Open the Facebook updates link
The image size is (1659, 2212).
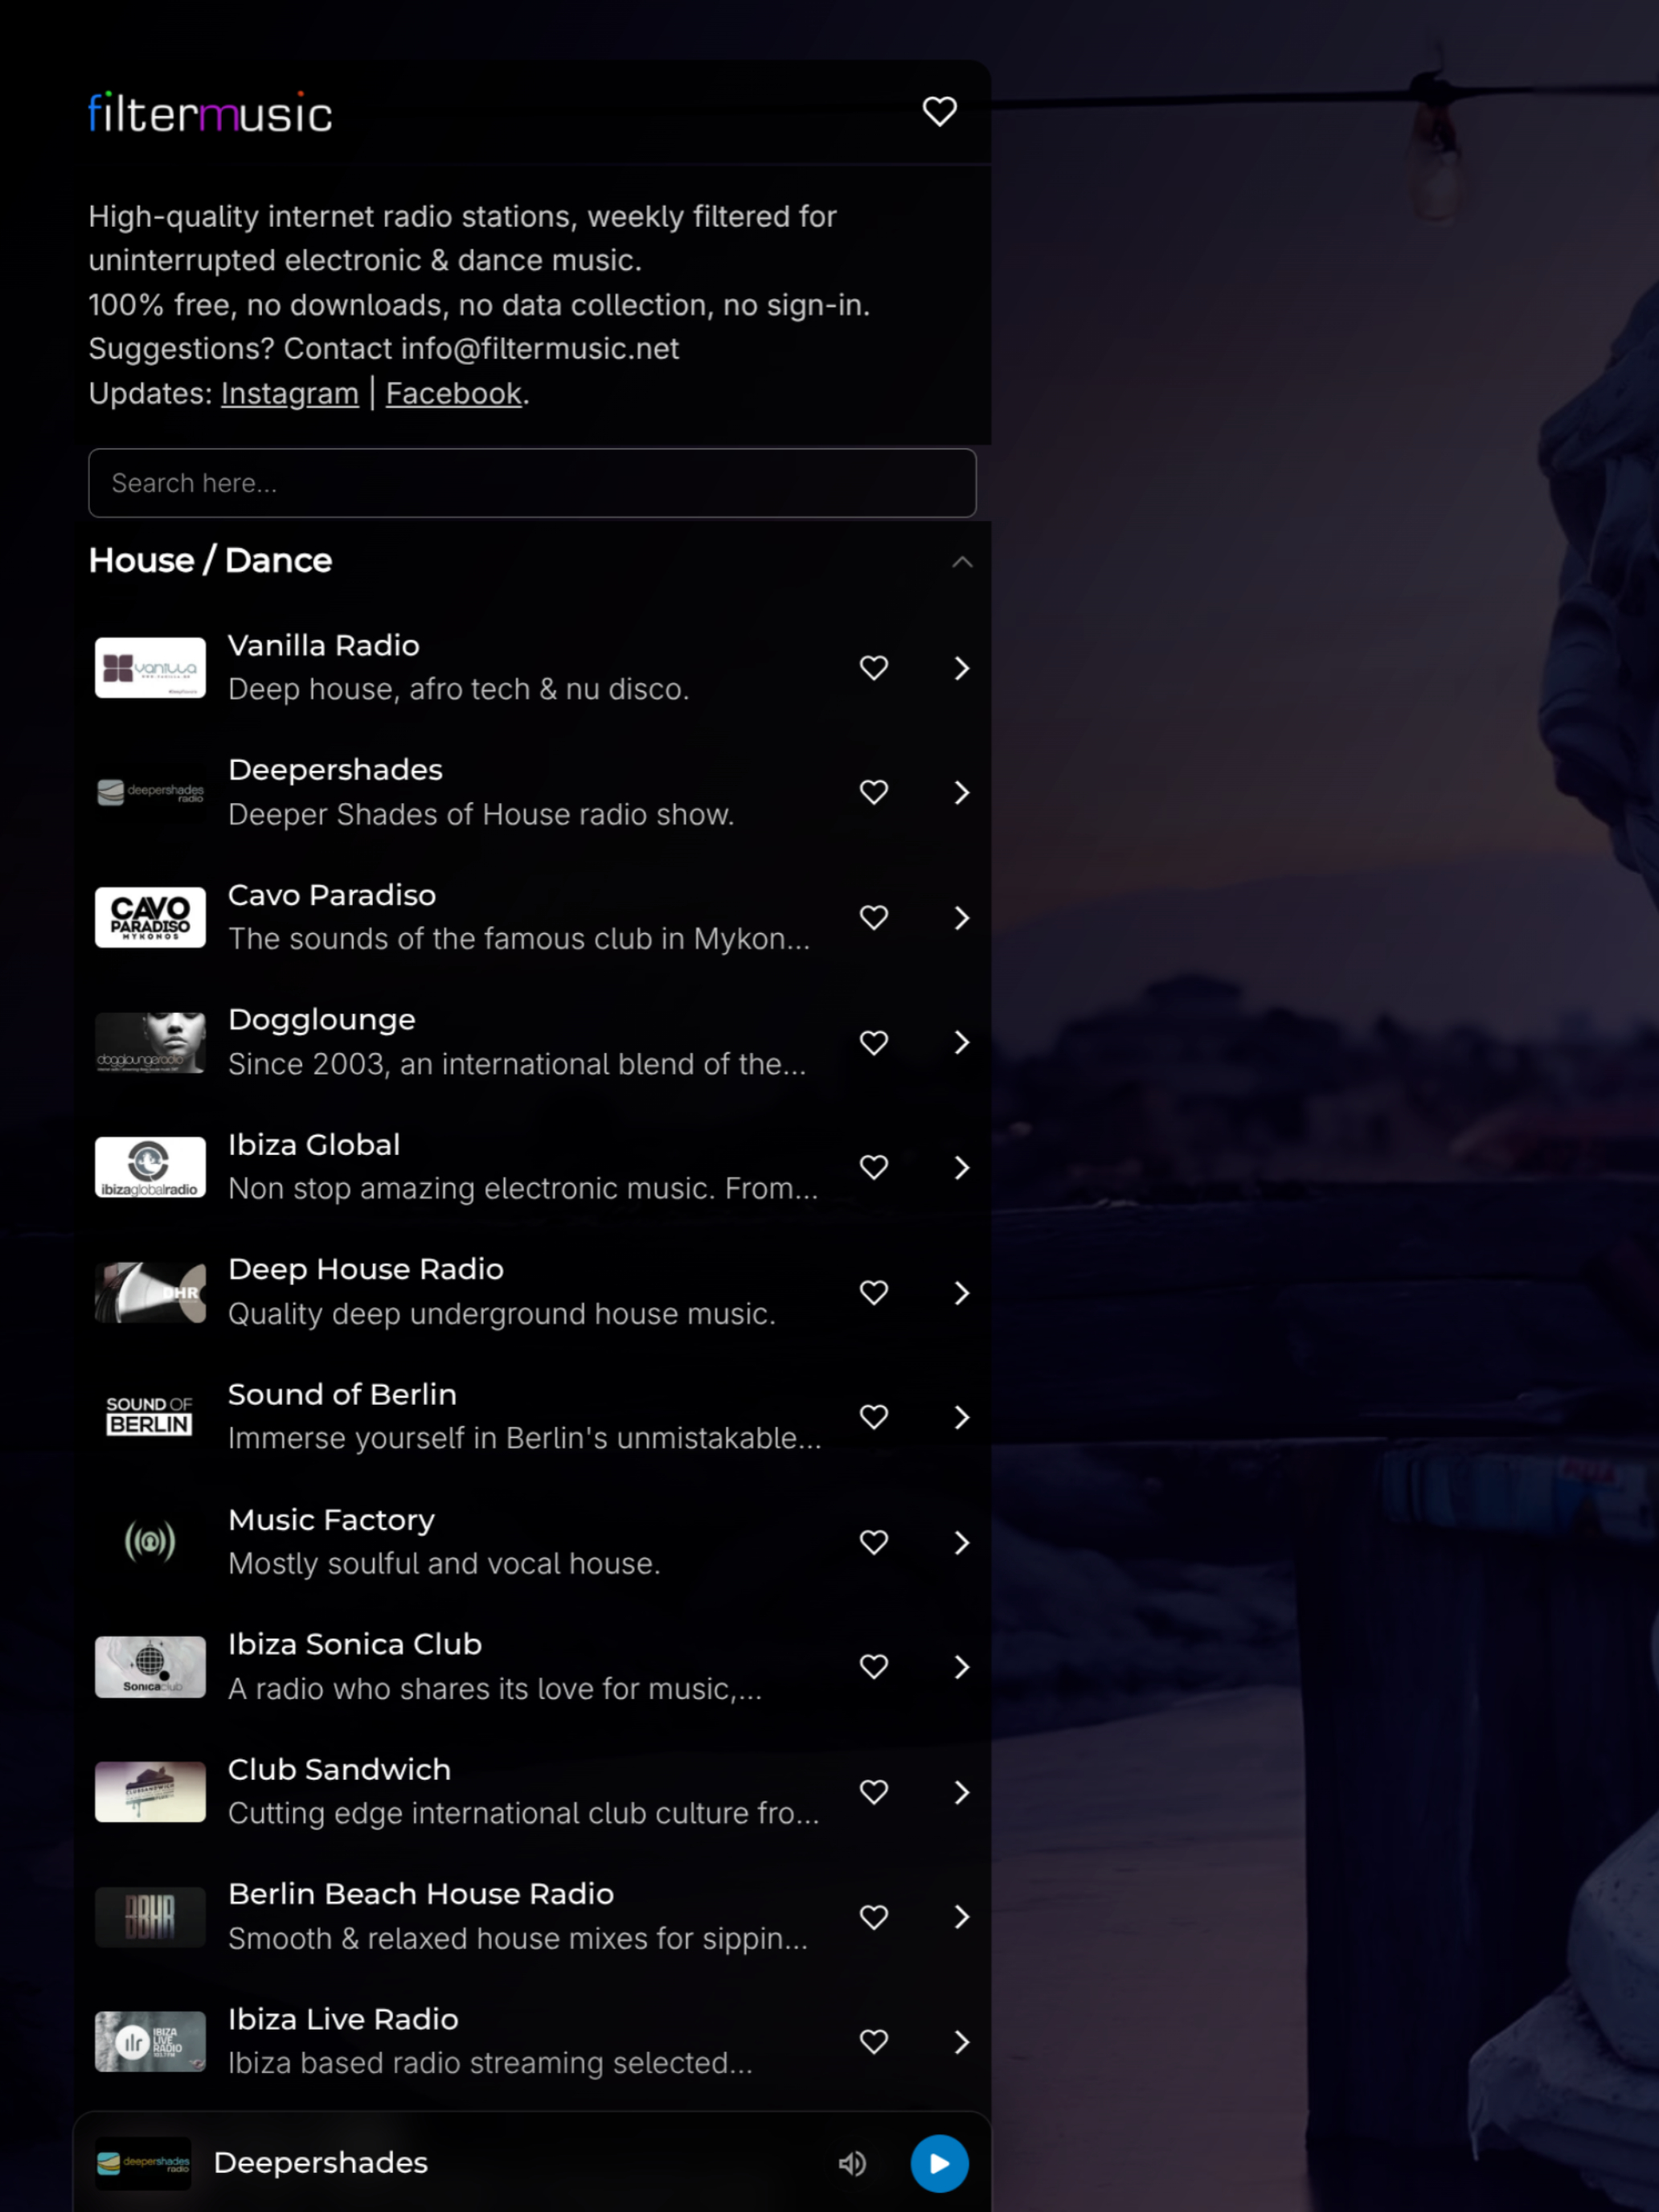click(x=454, y=394)
